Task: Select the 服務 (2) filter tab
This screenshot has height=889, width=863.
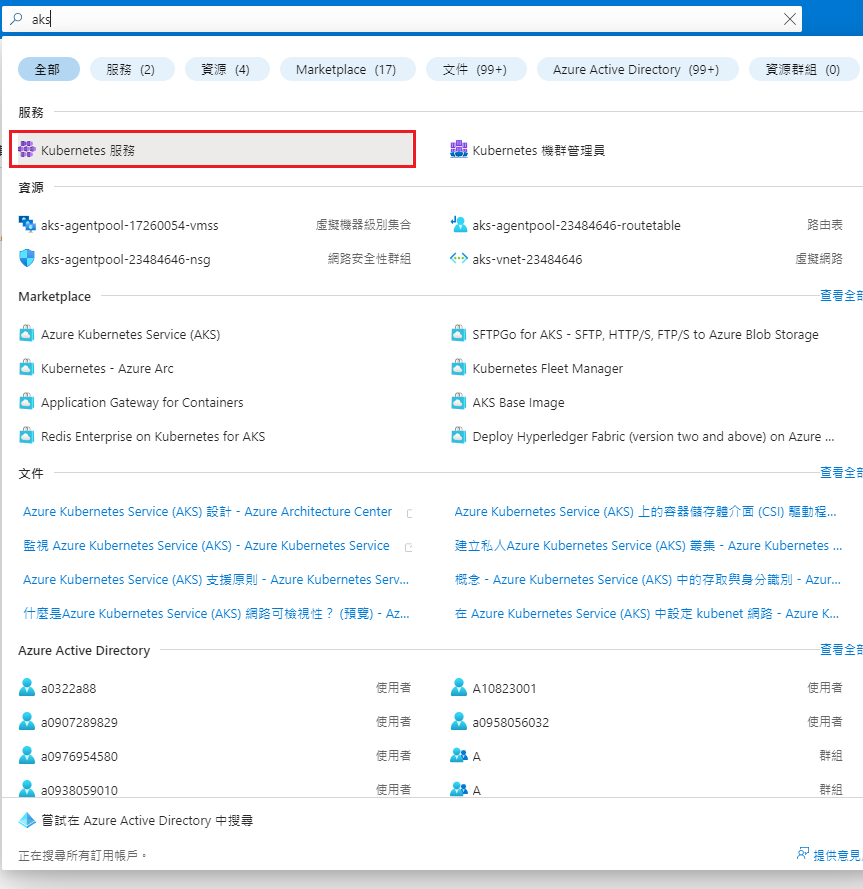Action: click(132, 69)
